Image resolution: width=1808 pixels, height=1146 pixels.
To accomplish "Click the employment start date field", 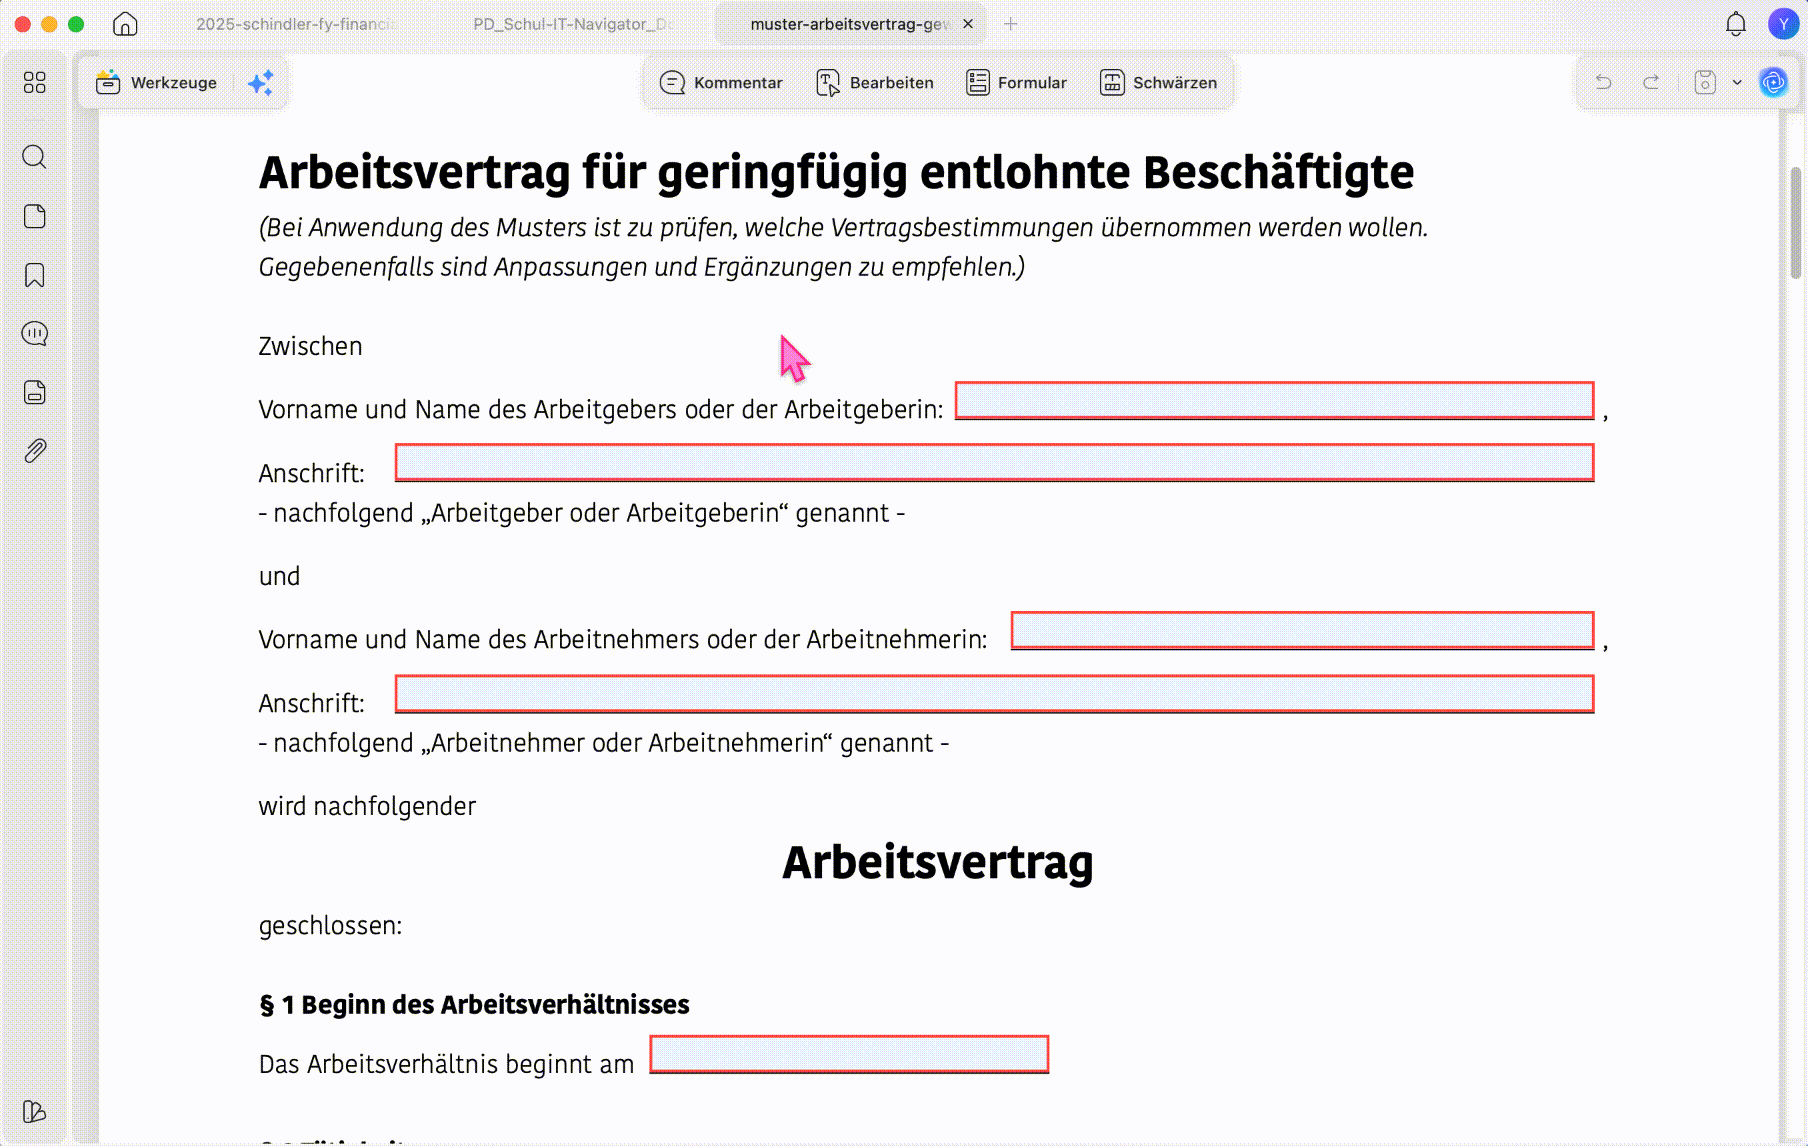I will (849, 1054).
